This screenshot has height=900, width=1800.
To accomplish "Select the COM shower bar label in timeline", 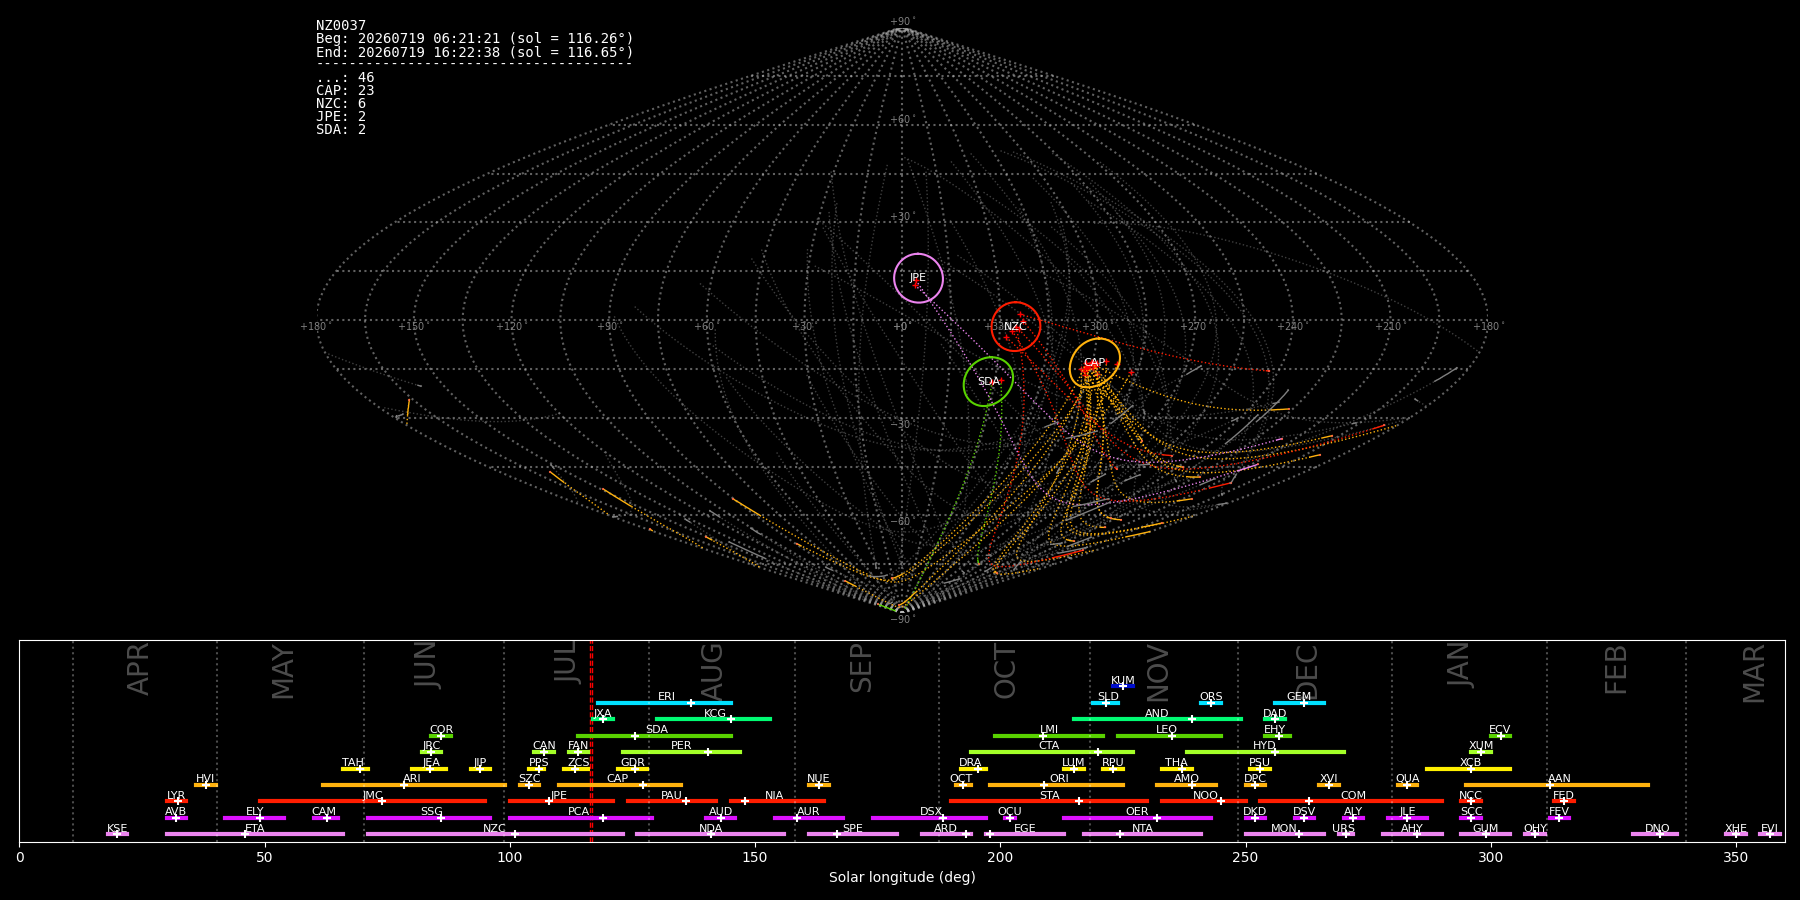I will tap(1353, 796).
